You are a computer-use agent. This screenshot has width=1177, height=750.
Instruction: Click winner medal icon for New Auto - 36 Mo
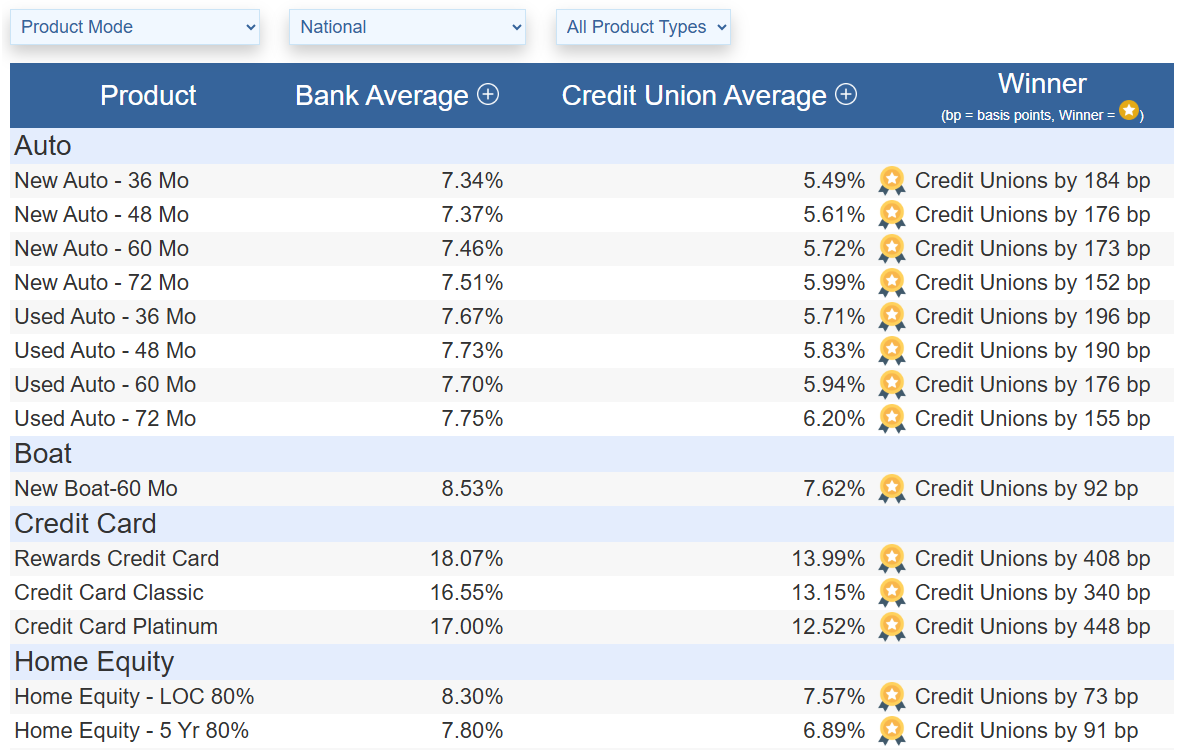[x=891, y=181]
